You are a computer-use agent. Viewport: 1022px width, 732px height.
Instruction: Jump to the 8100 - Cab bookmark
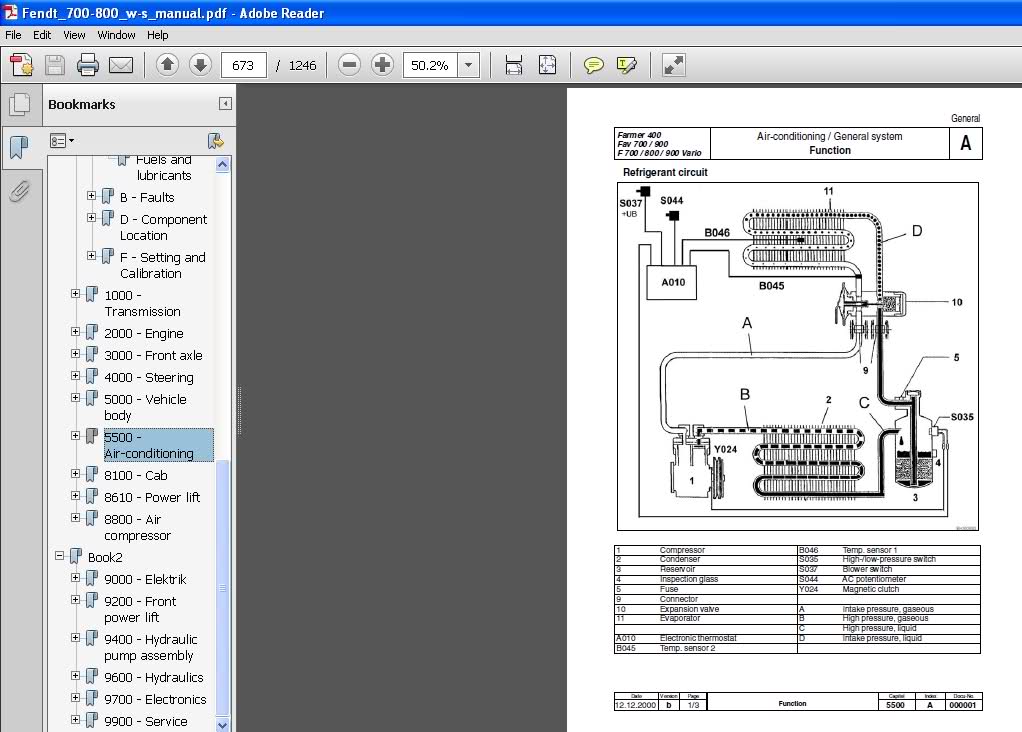tap(135, 475)
